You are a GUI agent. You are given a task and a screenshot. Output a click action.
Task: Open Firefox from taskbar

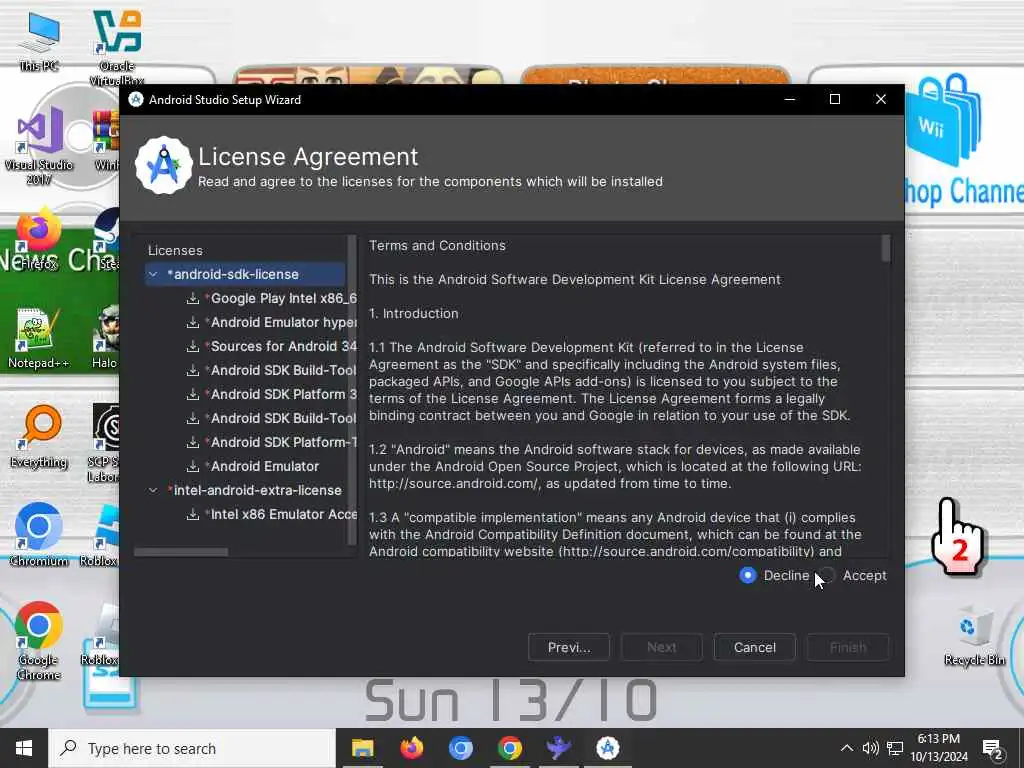coord(411,748)
